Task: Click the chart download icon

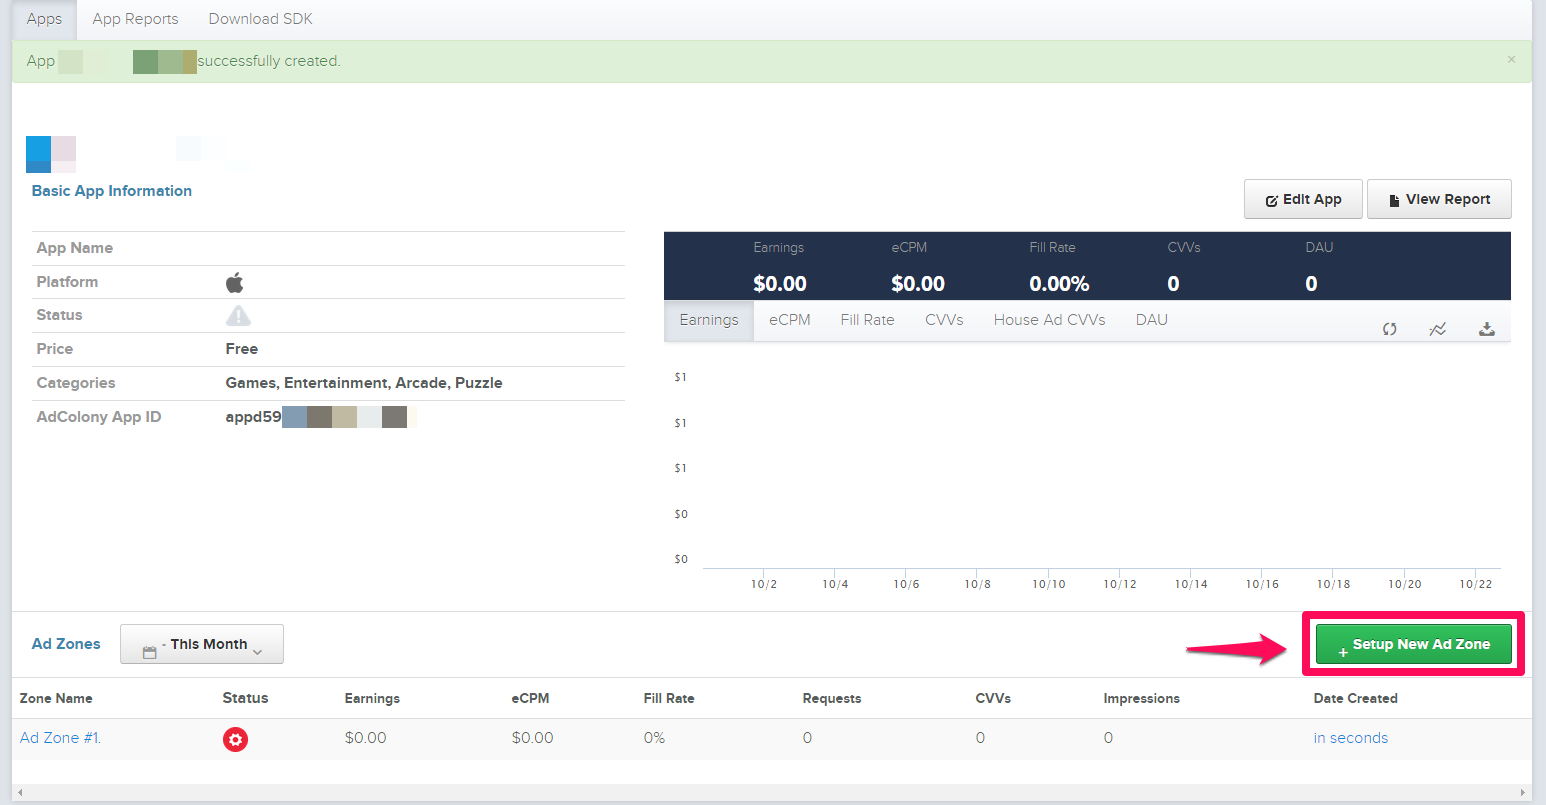Action: tap(1486, 329)
